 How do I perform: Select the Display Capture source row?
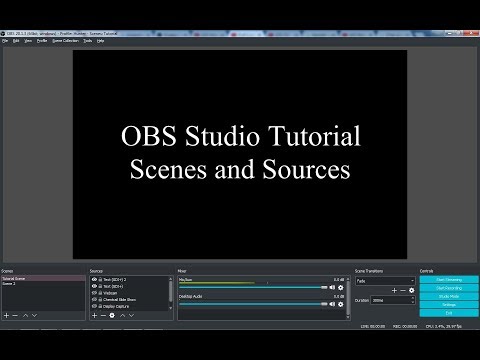coord(129,306)
